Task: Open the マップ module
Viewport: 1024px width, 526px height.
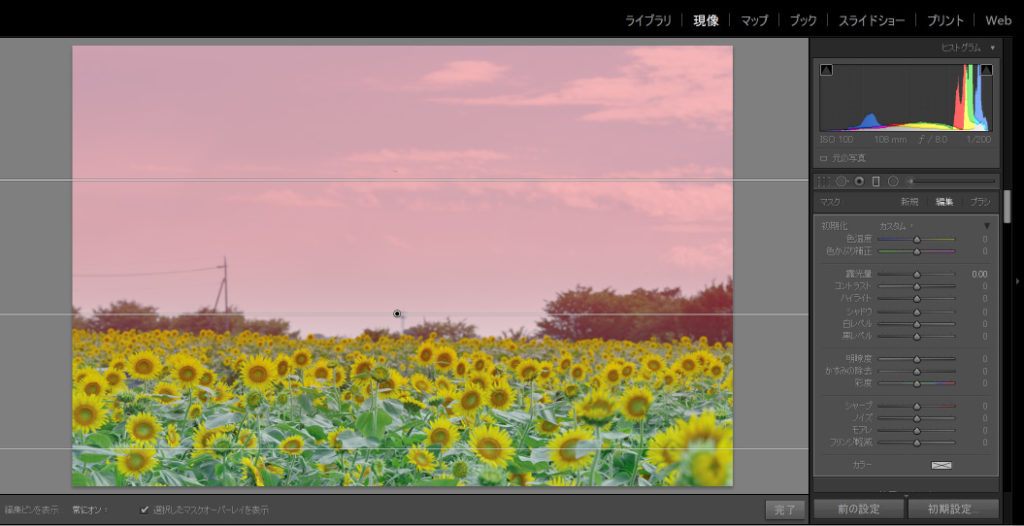Action: pos(754,20)
